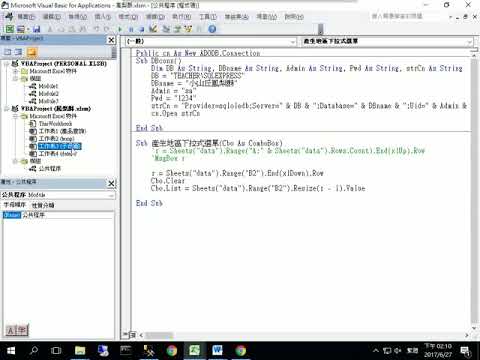Select Module3 in the project tree
480x360 pixels.
point(48,101)
